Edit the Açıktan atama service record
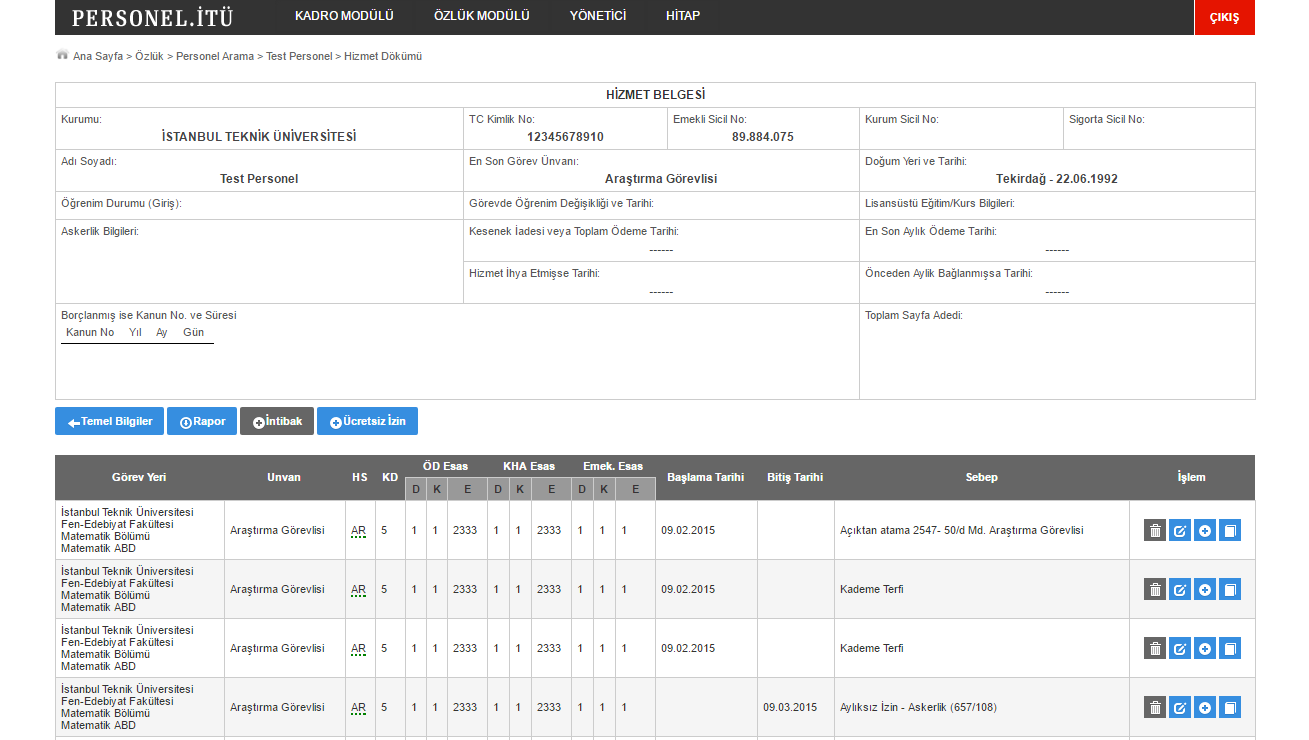The image size is (1309, 740). (1180, 531)
